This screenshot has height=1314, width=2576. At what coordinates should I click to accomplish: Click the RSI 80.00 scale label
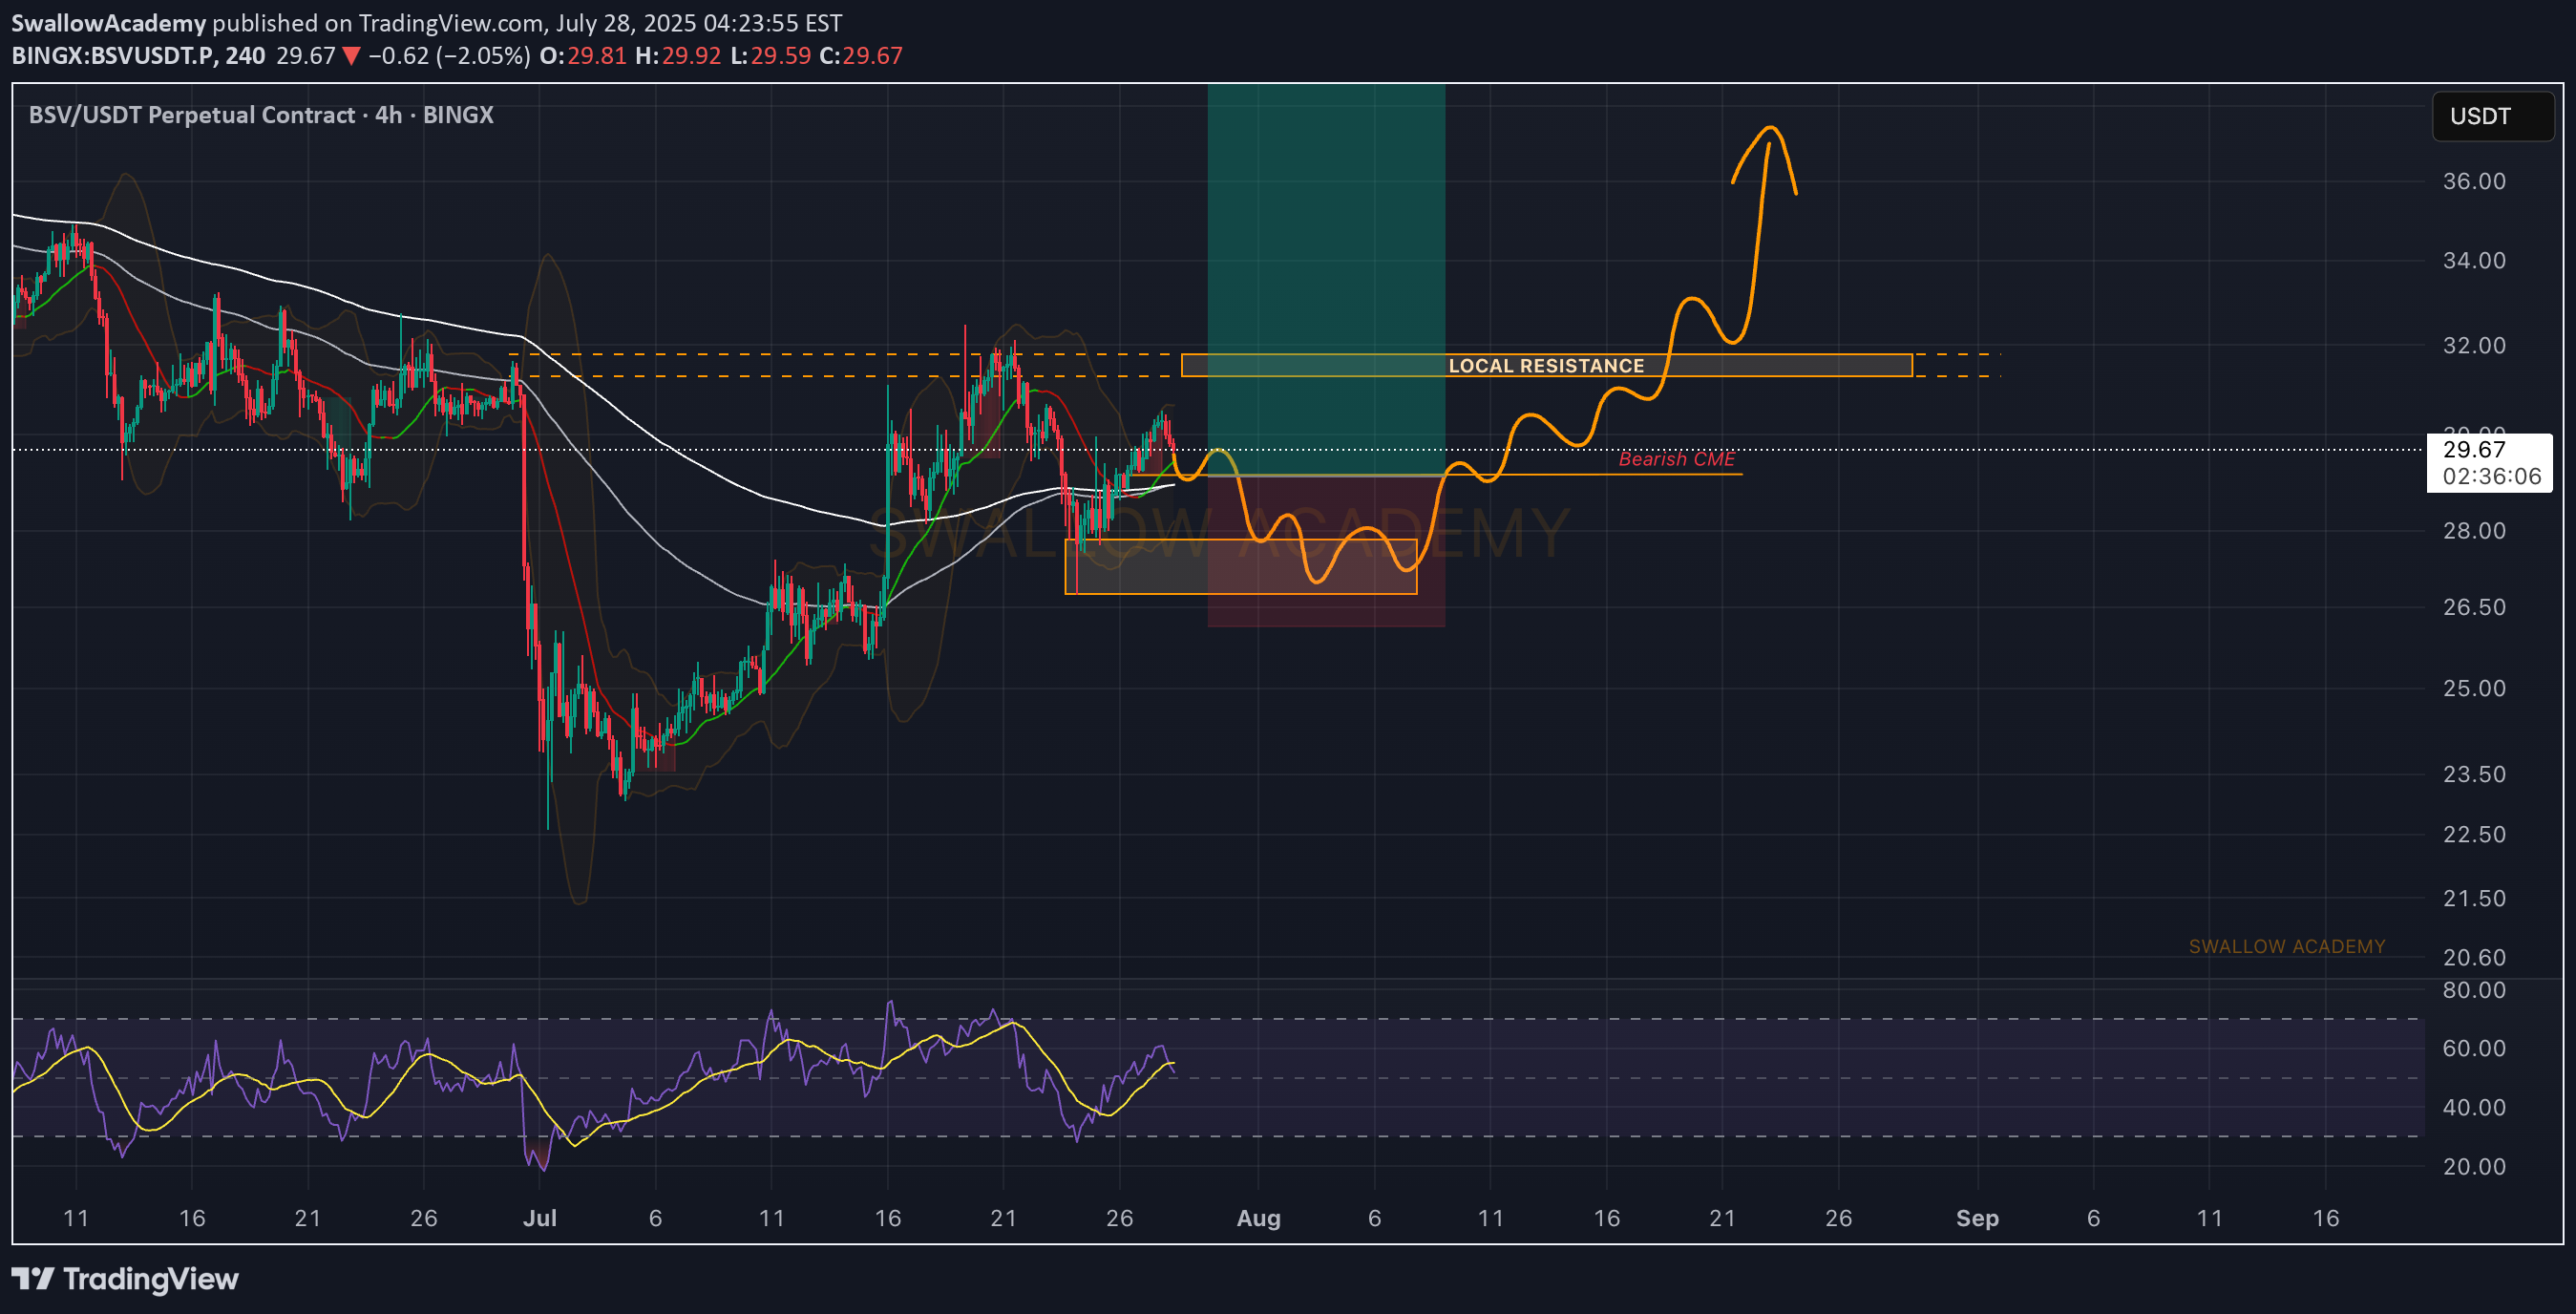[2474, 990]
